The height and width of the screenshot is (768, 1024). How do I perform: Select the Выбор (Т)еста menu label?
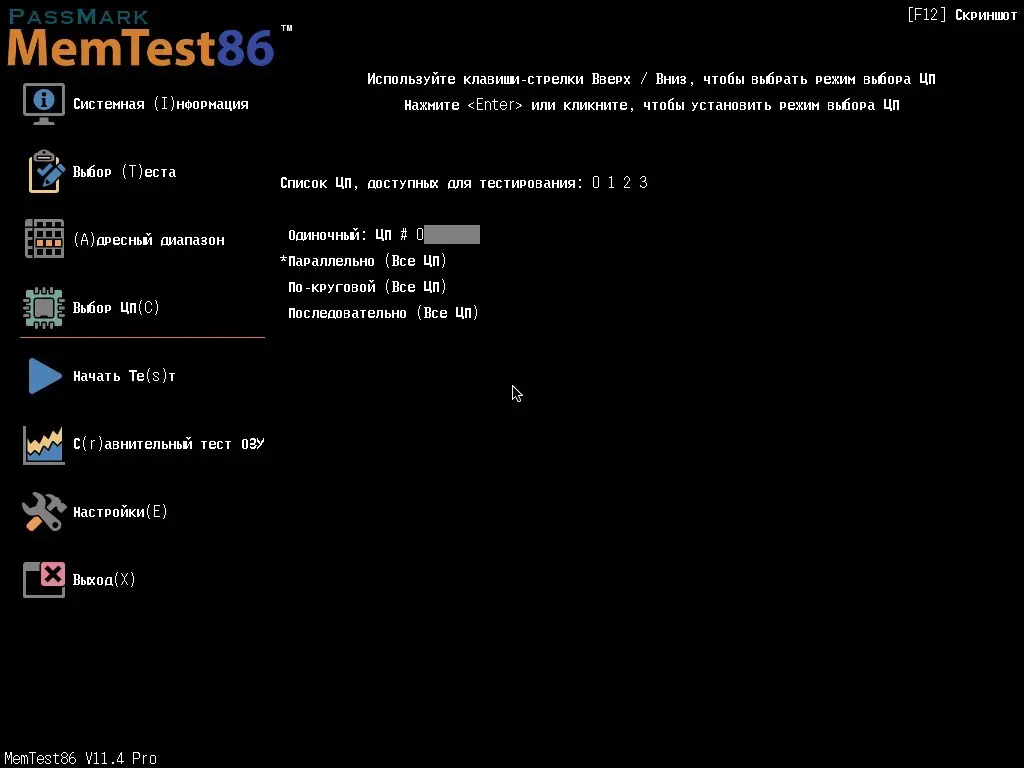124,172
